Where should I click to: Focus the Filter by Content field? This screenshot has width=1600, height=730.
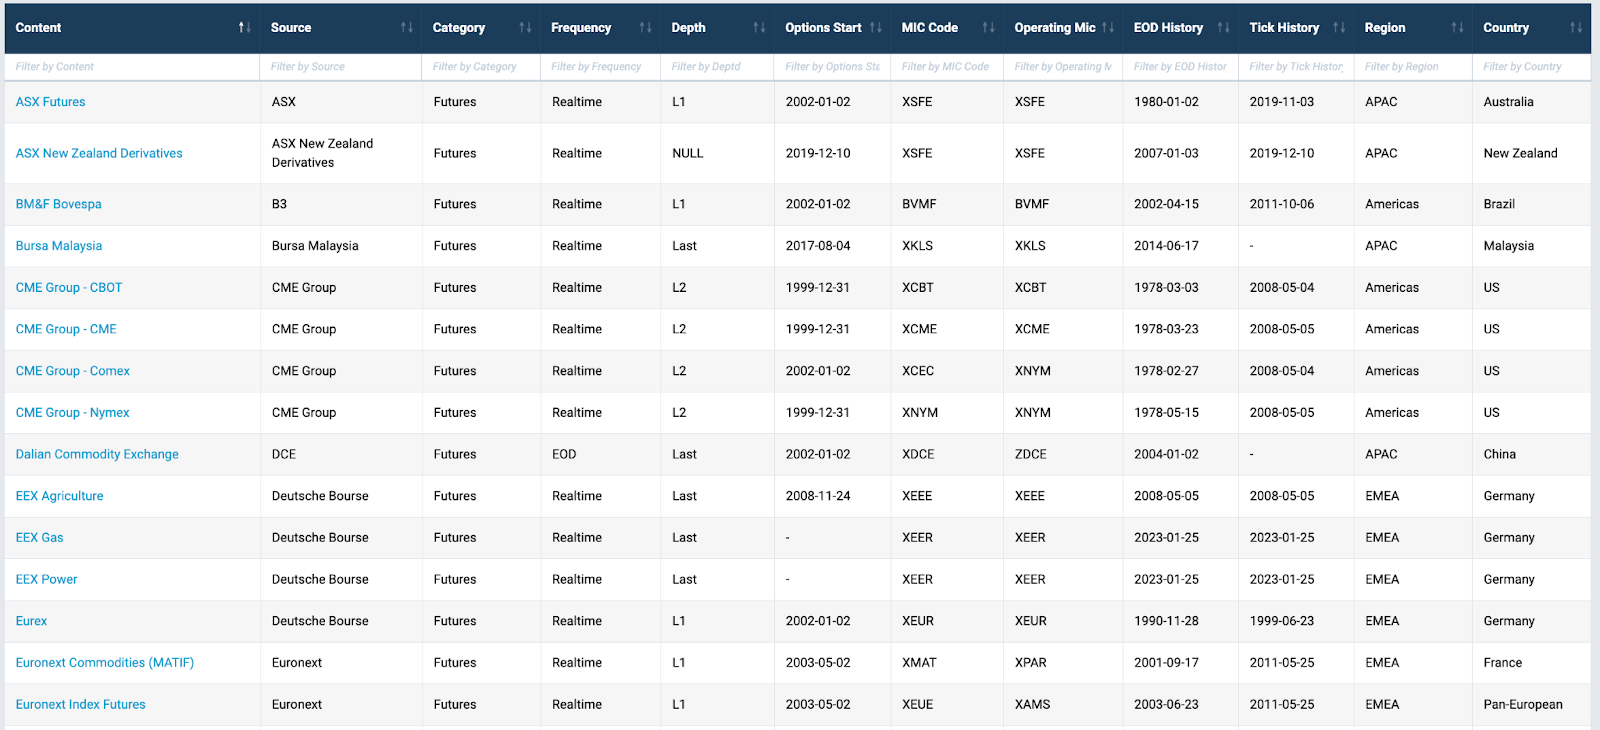132,67
